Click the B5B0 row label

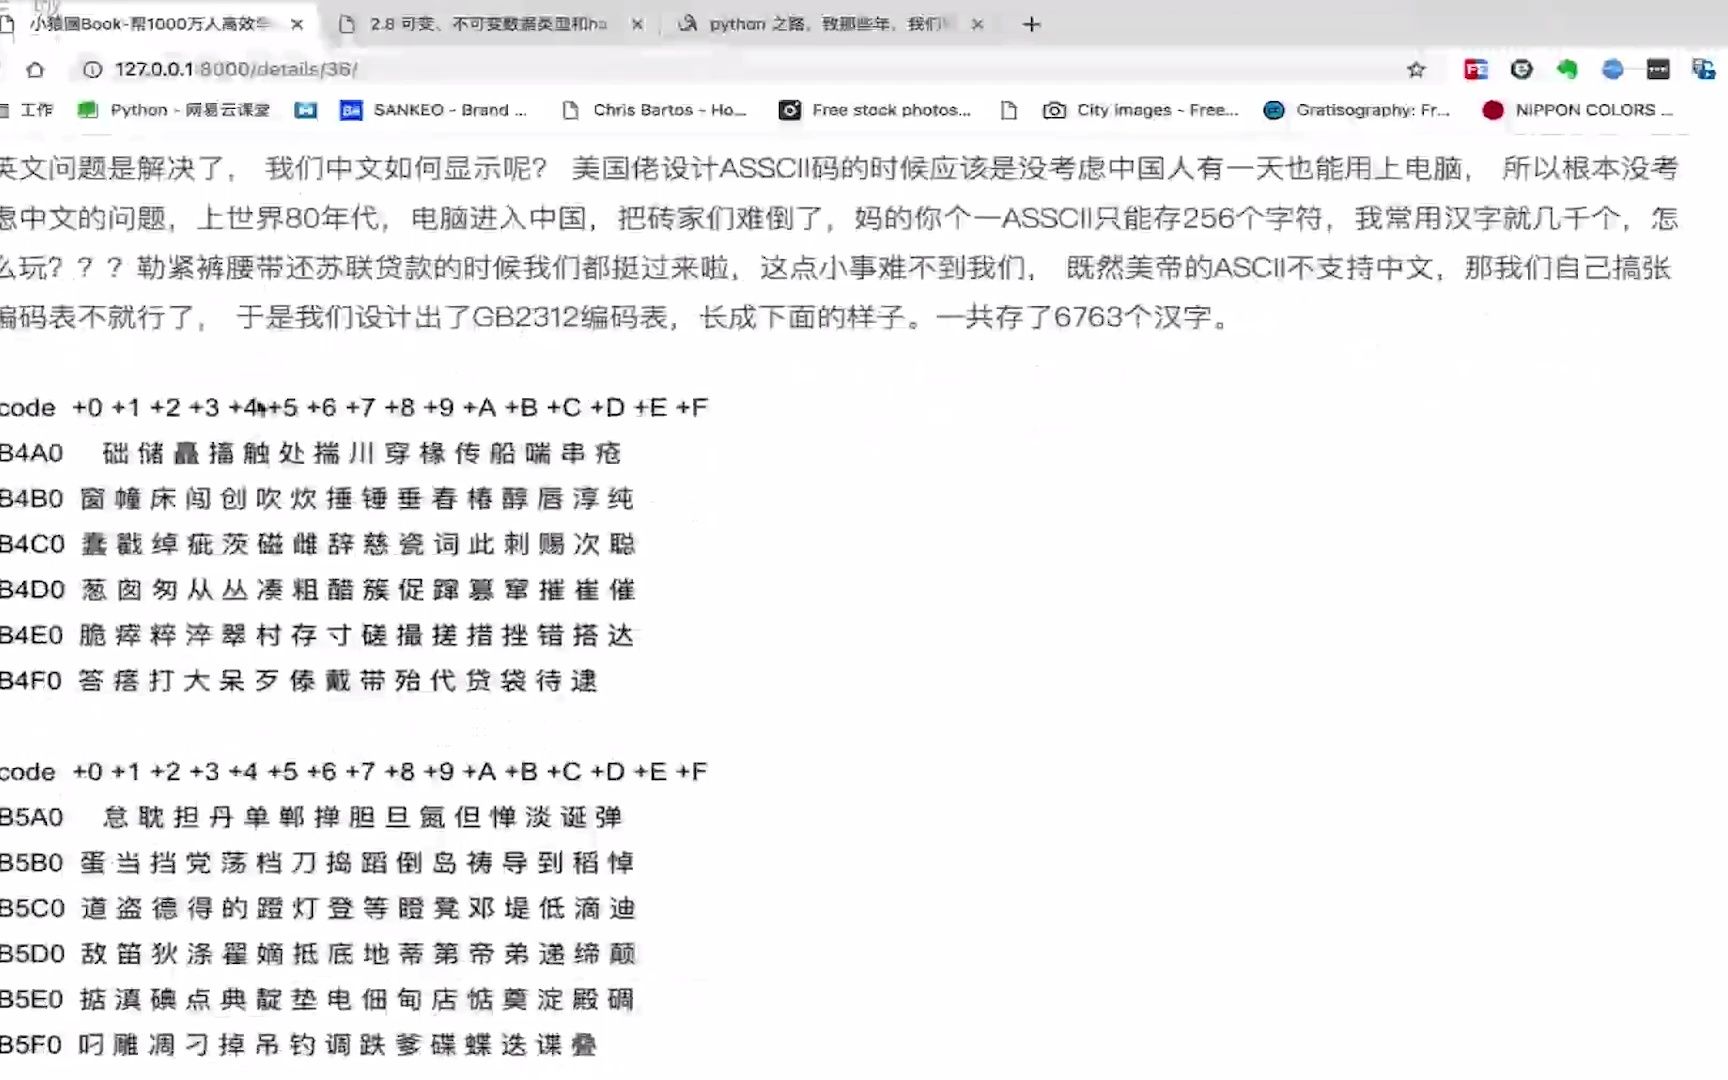pyautogui.click(x=32, y=863)
